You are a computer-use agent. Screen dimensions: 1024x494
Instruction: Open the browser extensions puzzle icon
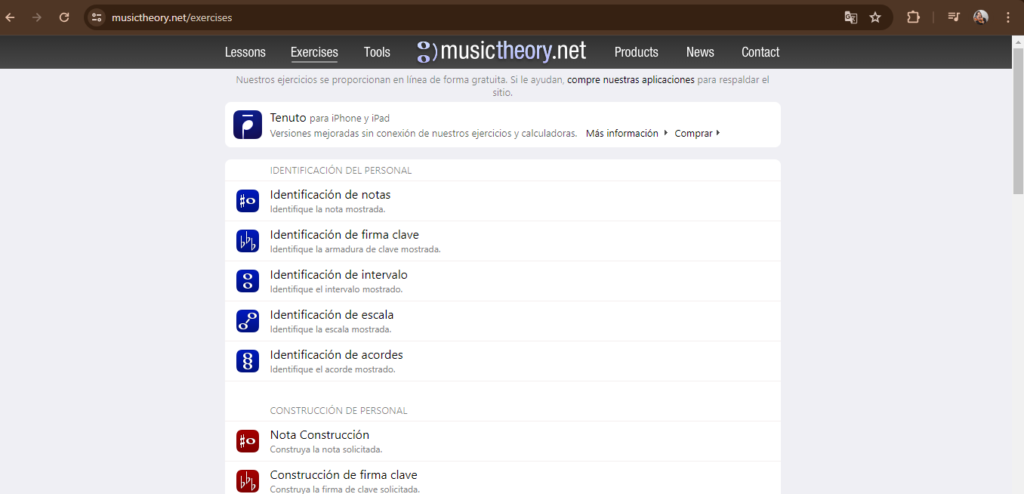coord(913,17)
